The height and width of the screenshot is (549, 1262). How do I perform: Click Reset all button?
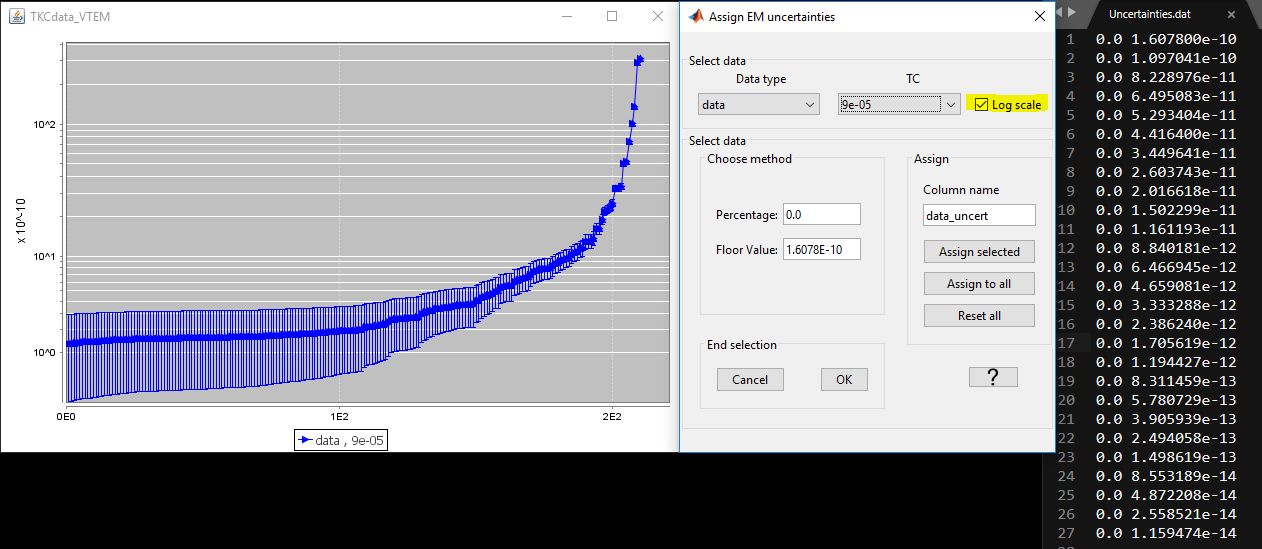[x=979, y=316]
